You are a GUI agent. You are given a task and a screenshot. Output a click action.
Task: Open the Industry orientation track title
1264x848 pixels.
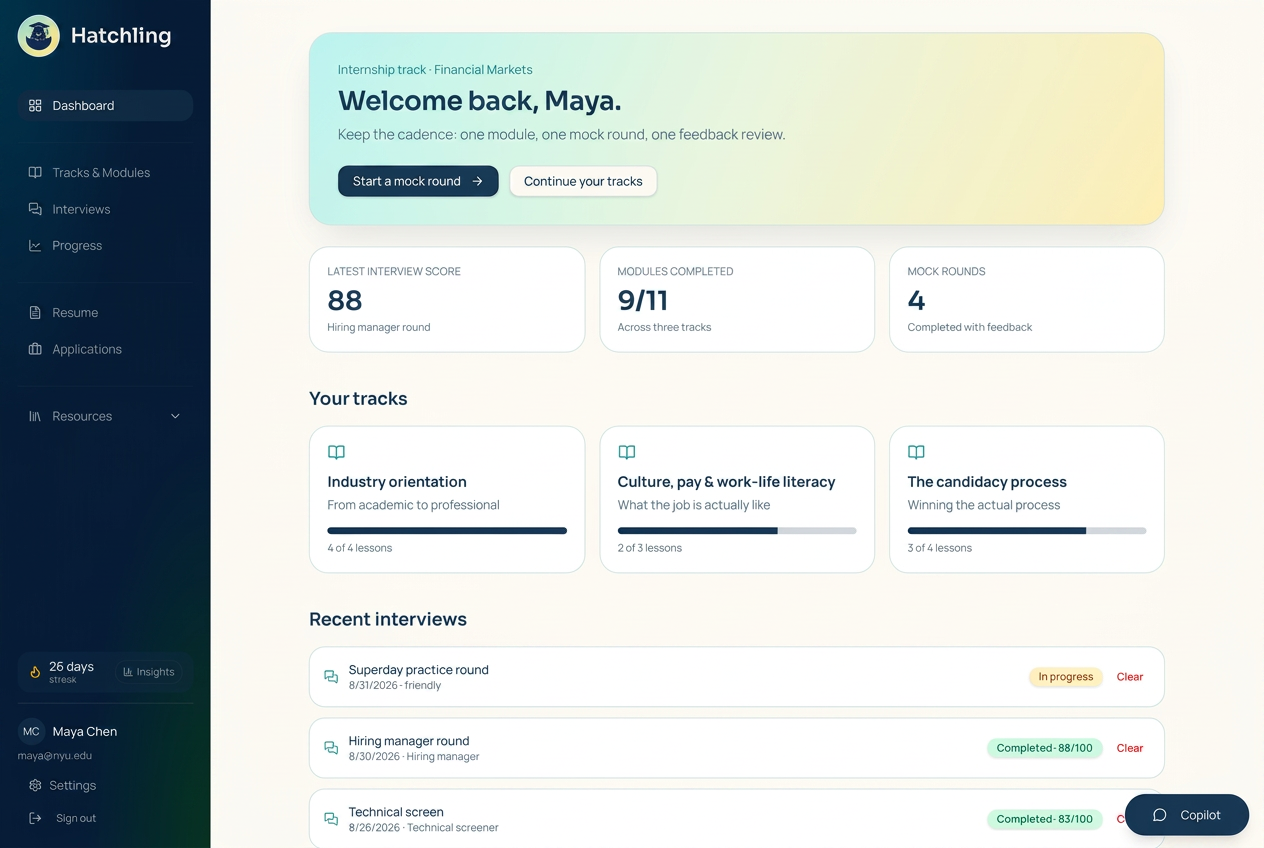pos(397,482)
